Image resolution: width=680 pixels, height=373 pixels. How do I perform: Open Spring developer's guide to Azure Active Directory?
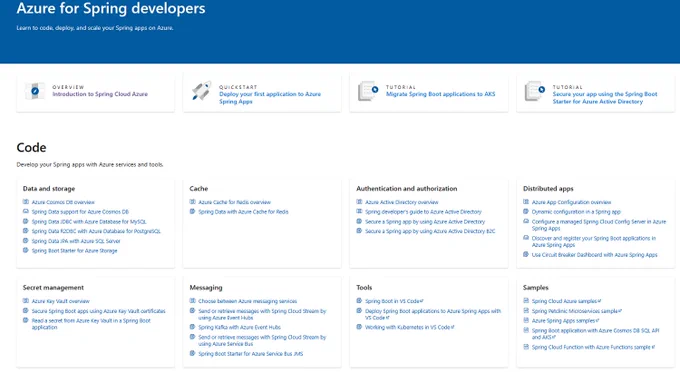[x=423, y=212]
